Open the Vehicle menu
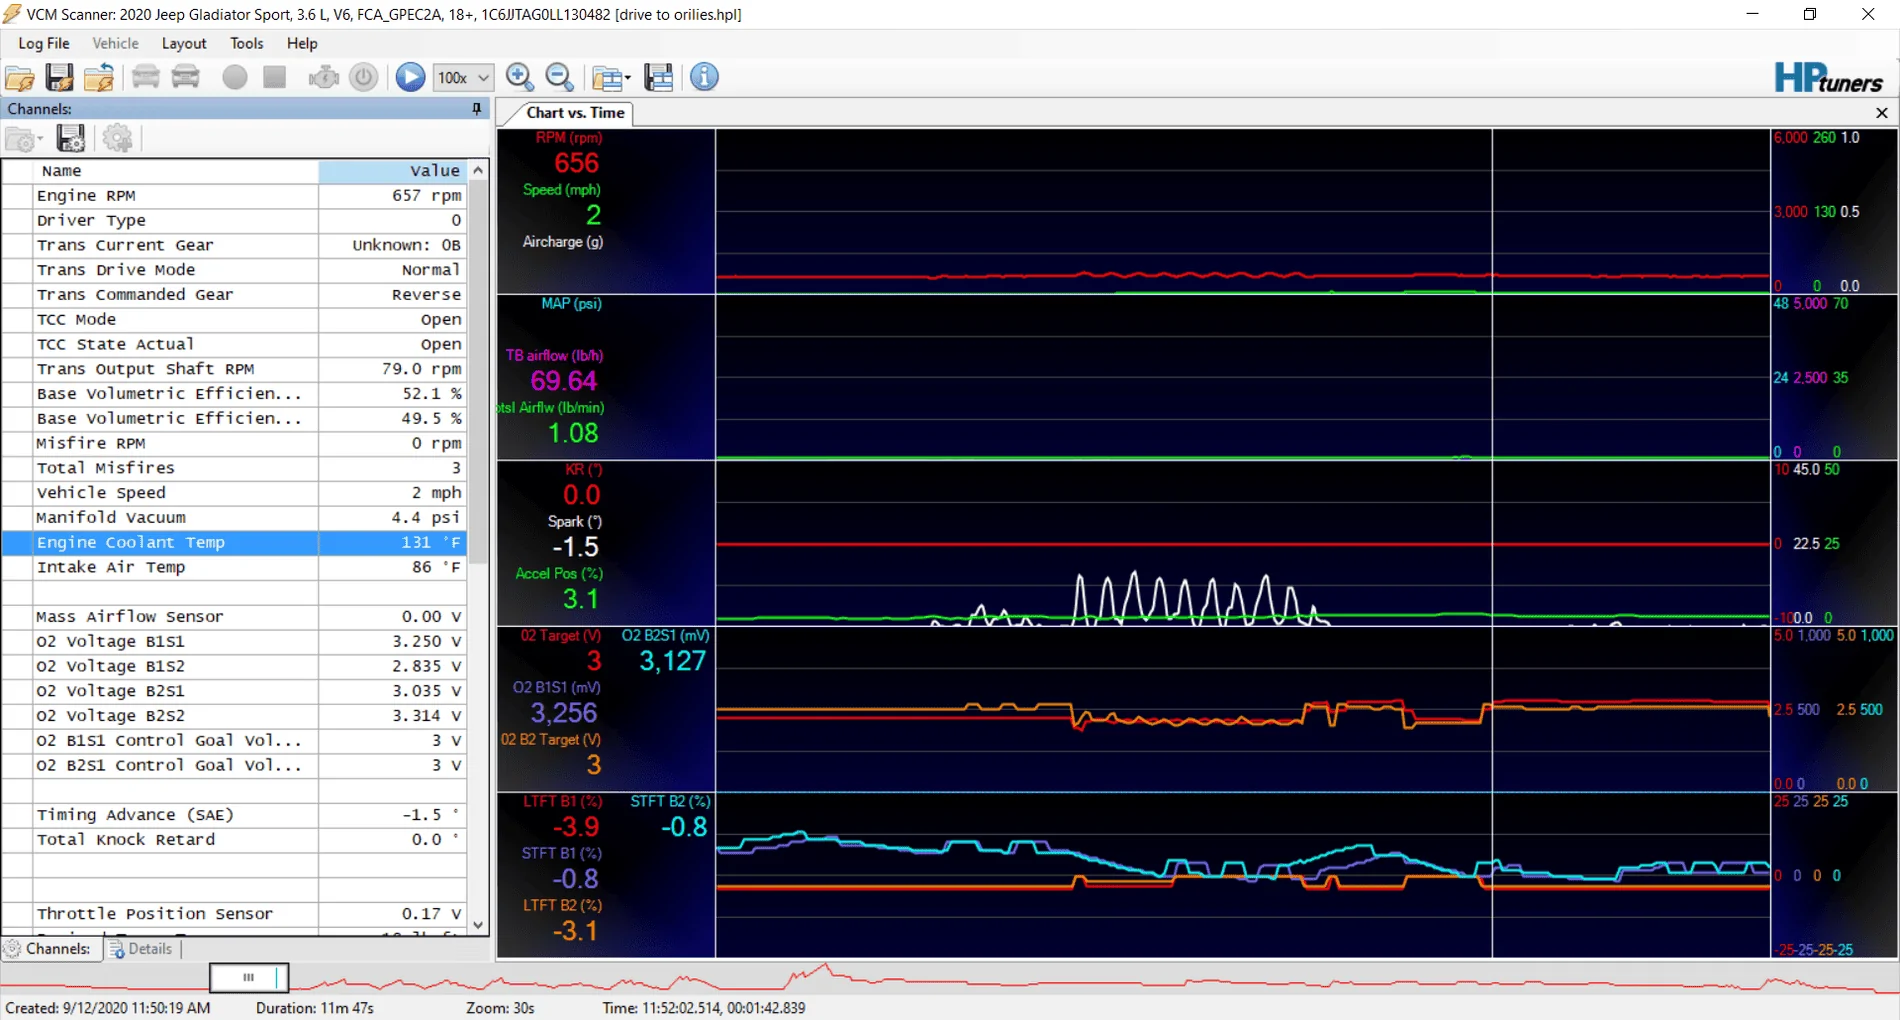This screenshot has width=1900, height=1020. [115, 43]
